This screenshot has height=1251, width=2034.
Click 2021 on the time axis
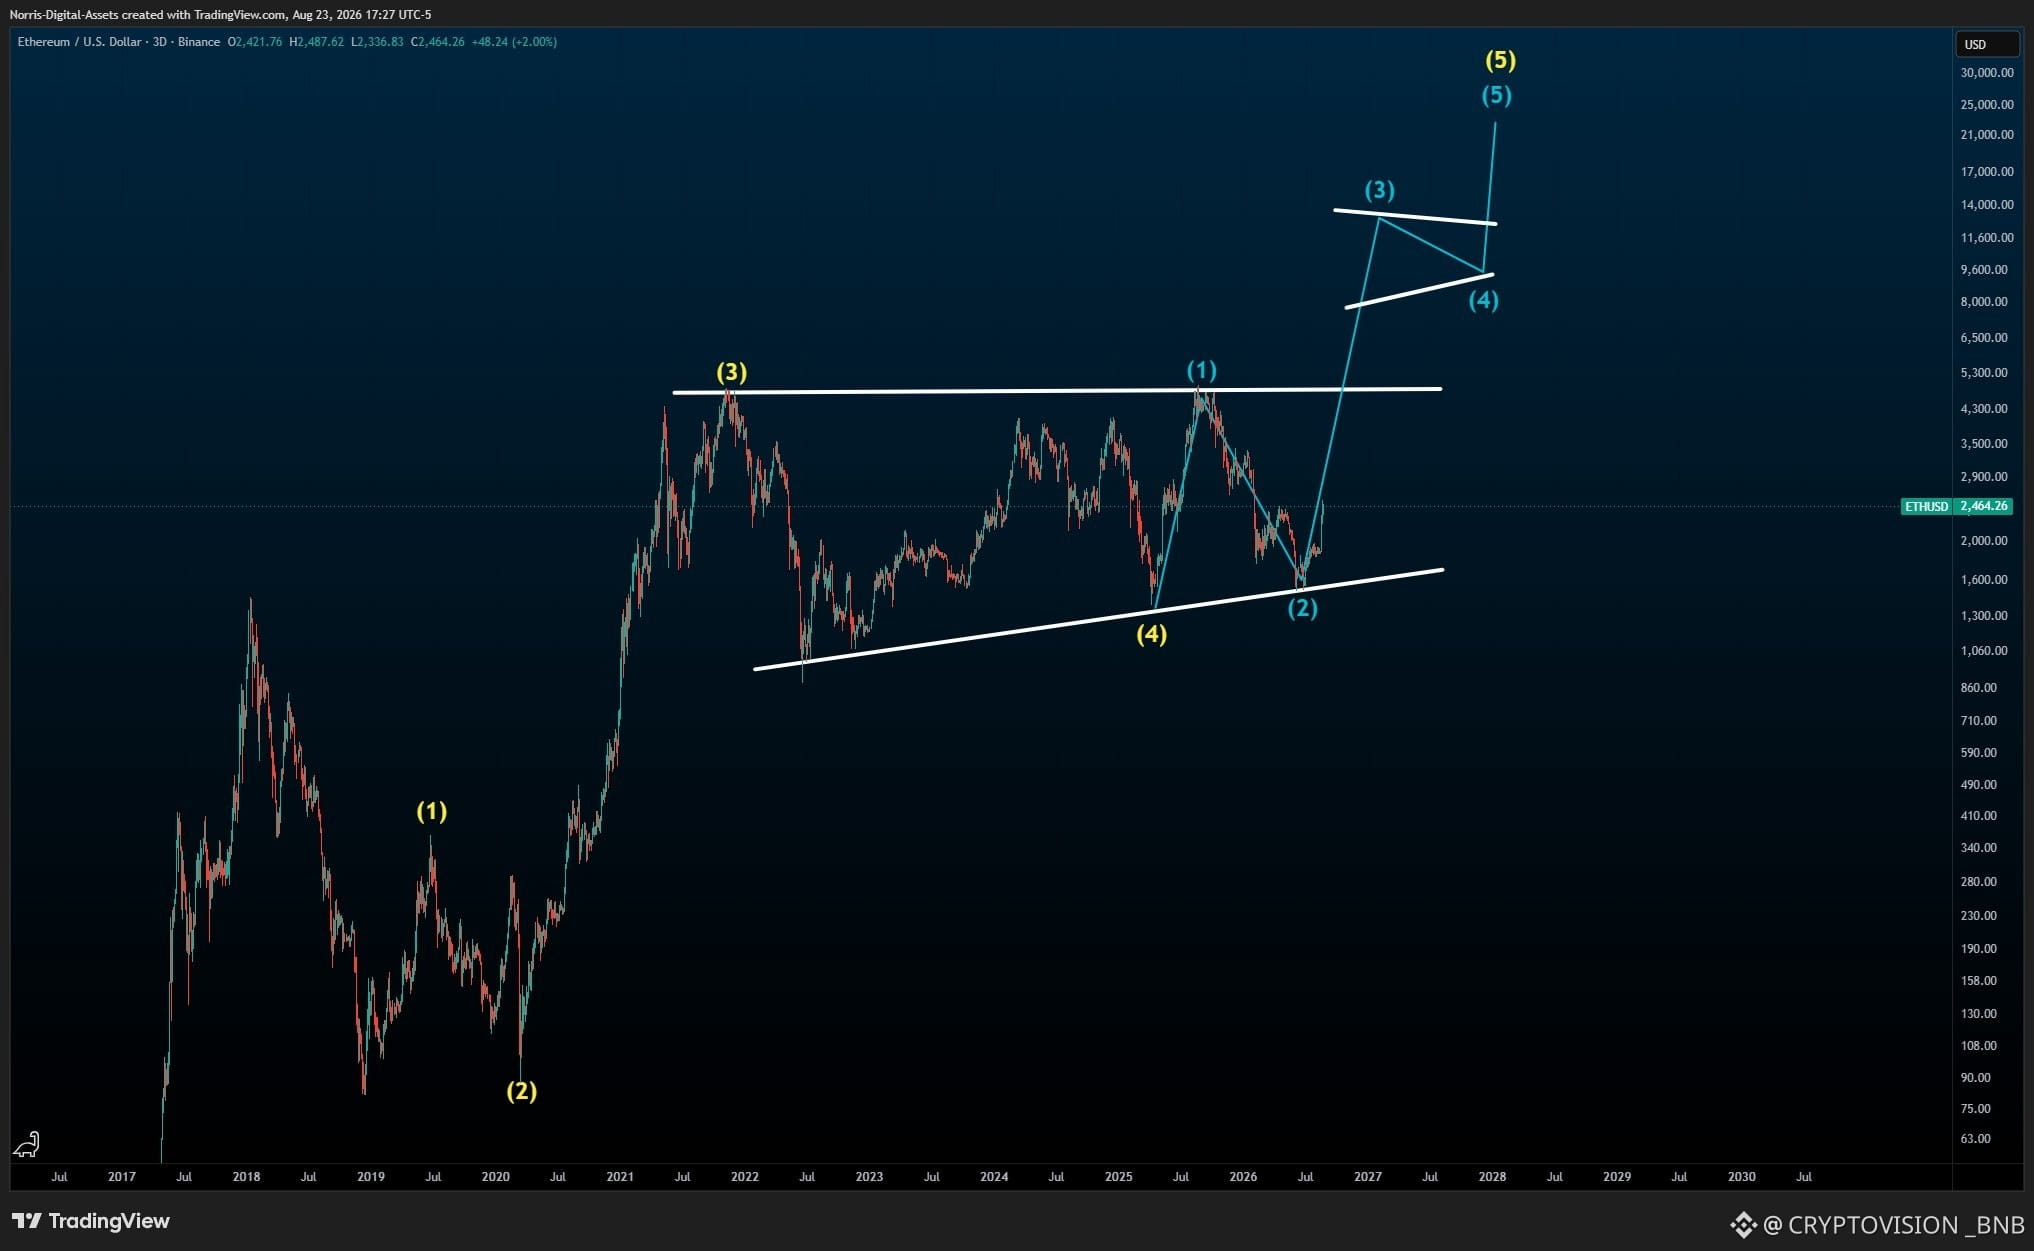pos(620,1177)
